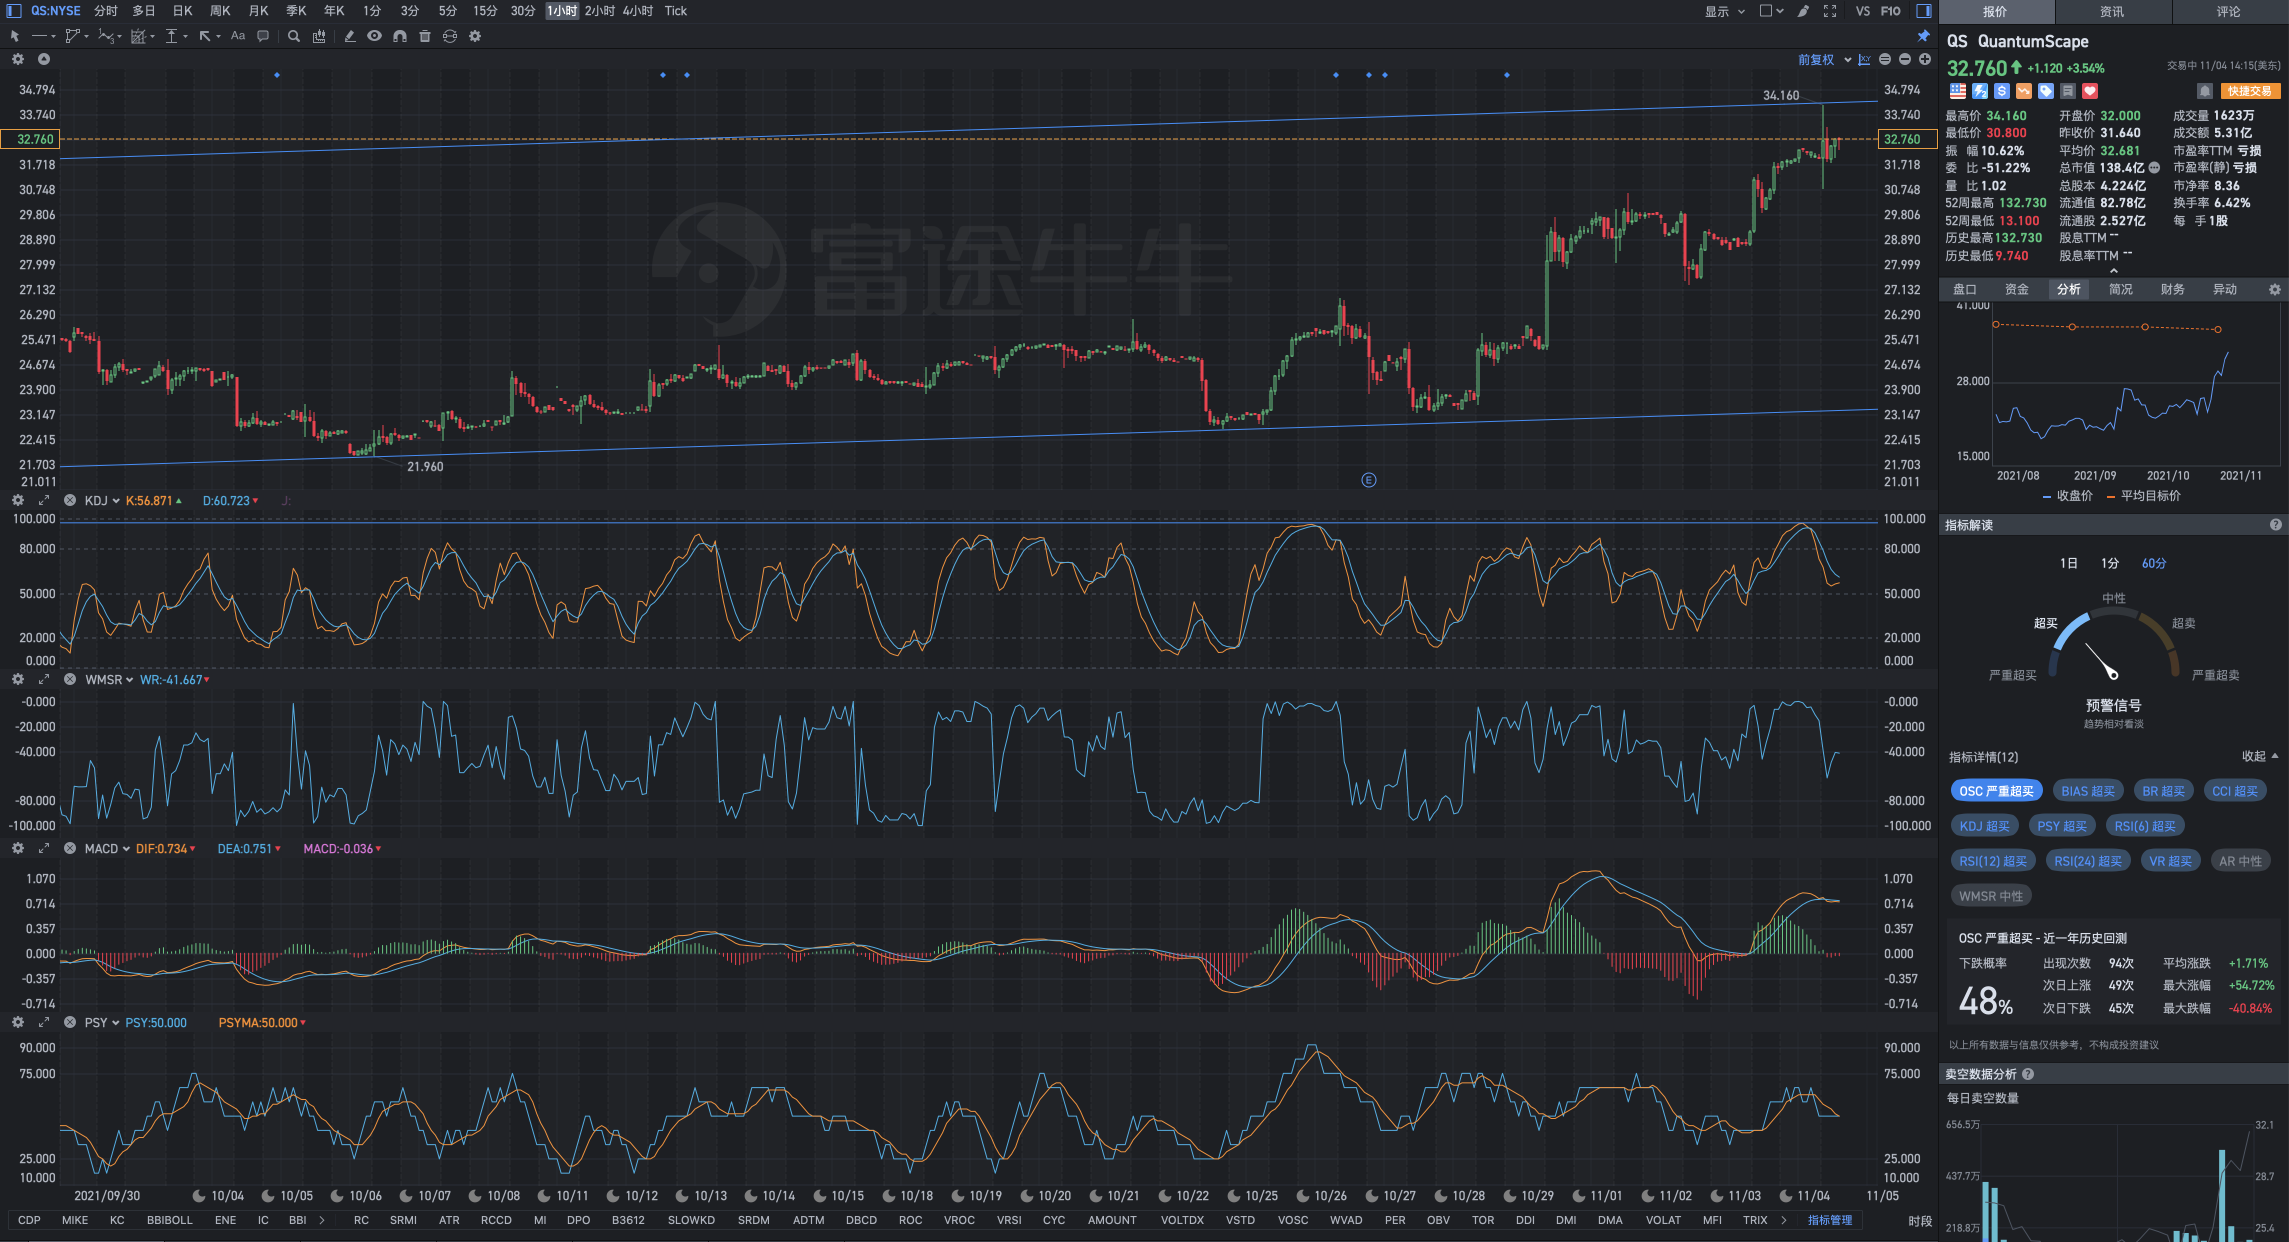
Task: Select the cursor pointer drawing tool
Action: 15,36
